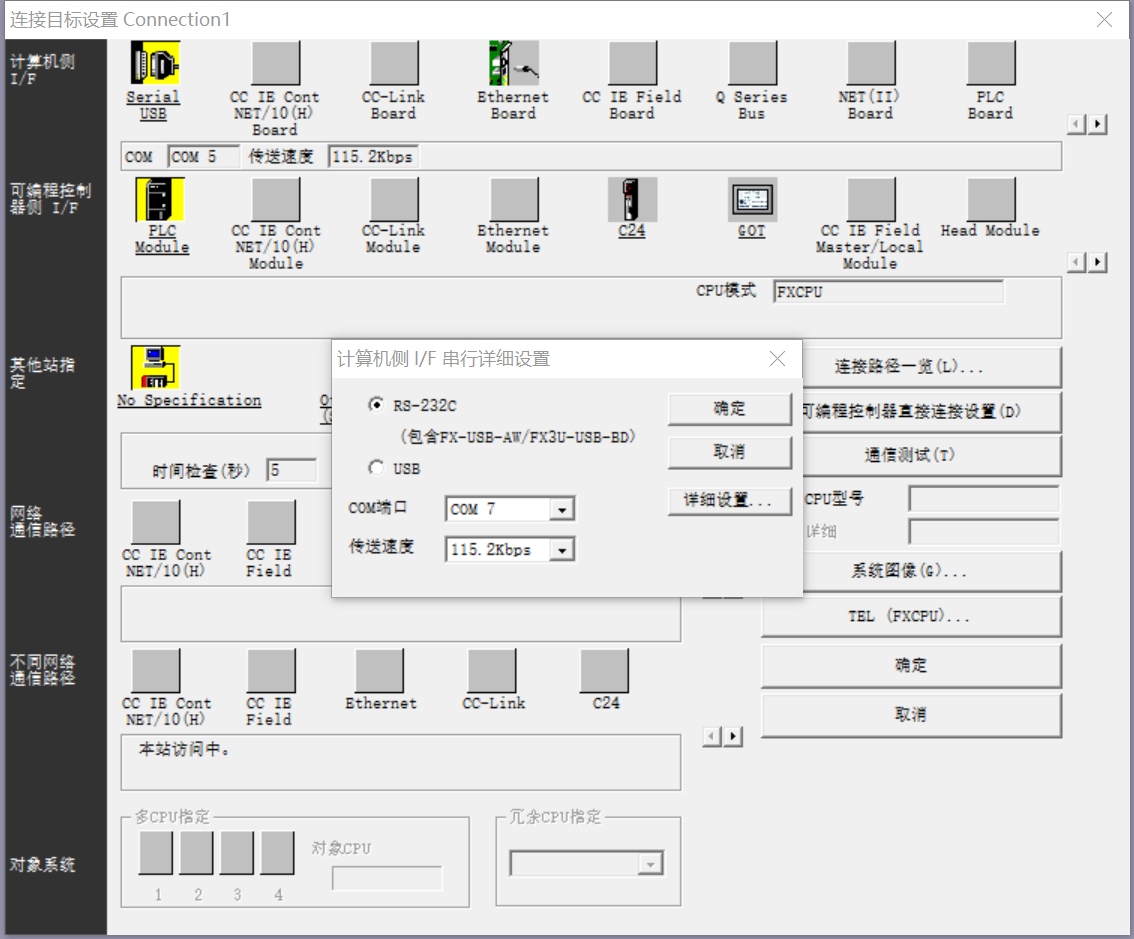The width and height of the screenshot is (1134, 939).
Task: Expand the 传送速度 dropdown showing 115.2Kbps
Action: 562,550
